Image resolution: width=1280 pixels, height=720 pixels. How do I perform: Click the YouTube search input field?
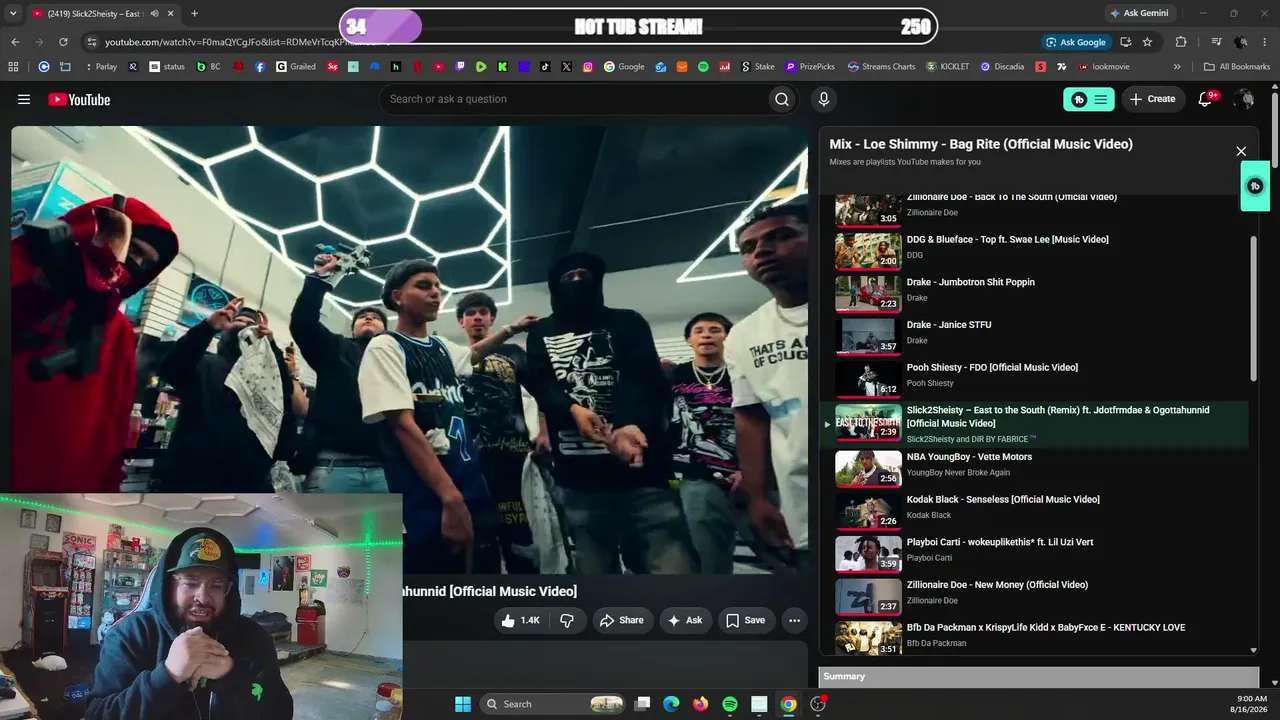pyautogui.click(x=572, y=99)
